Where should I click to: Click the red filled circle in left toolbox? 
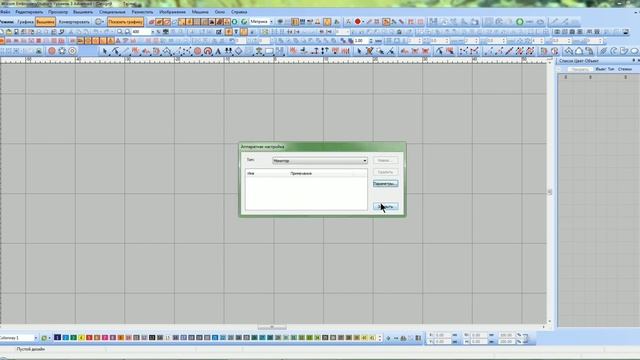point(52,51)
